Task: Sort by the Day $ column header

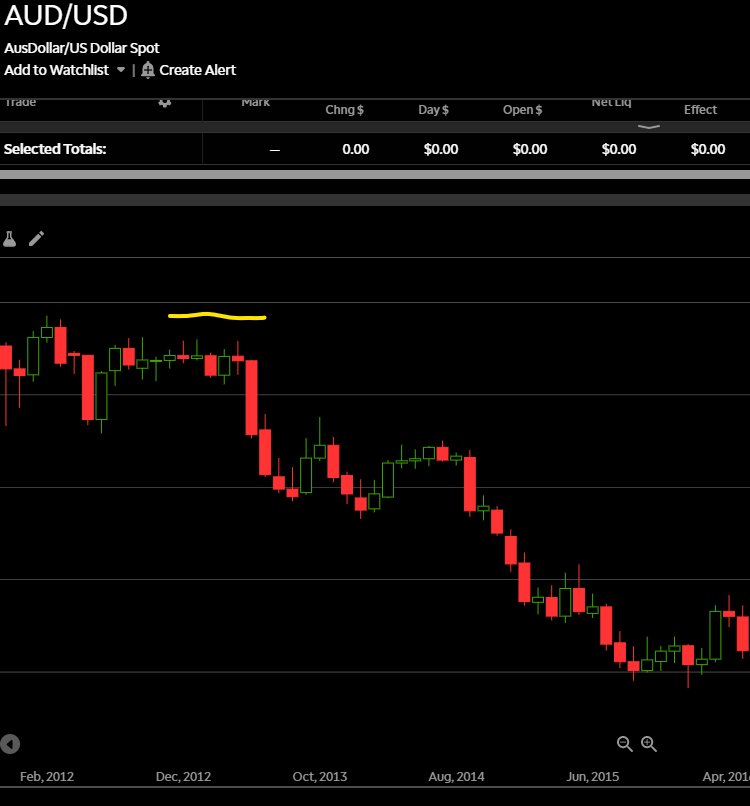Action: tap(433, 109)
